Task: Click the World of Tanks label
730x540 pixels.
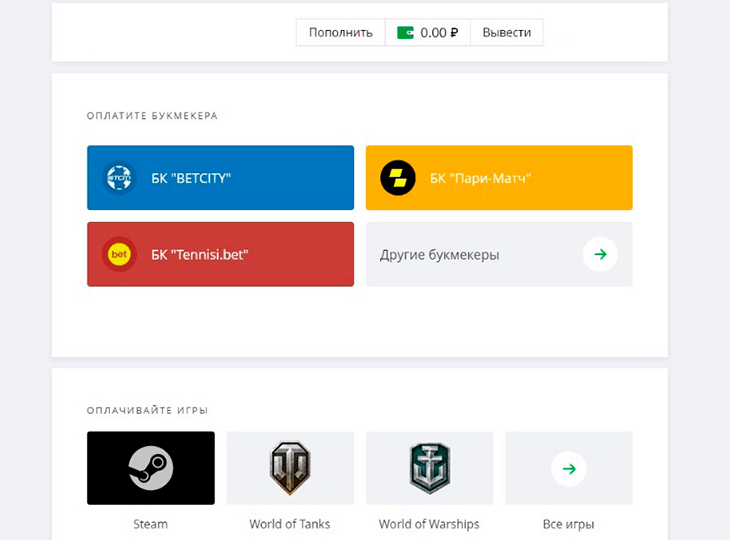Action: click(290, 524)
